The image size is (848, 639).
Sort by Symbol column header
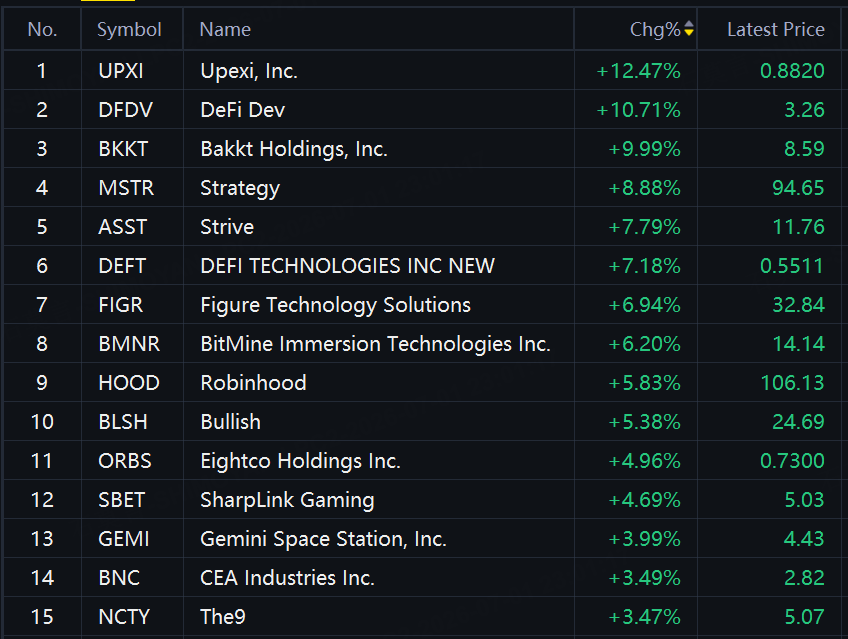pos(129,29)
